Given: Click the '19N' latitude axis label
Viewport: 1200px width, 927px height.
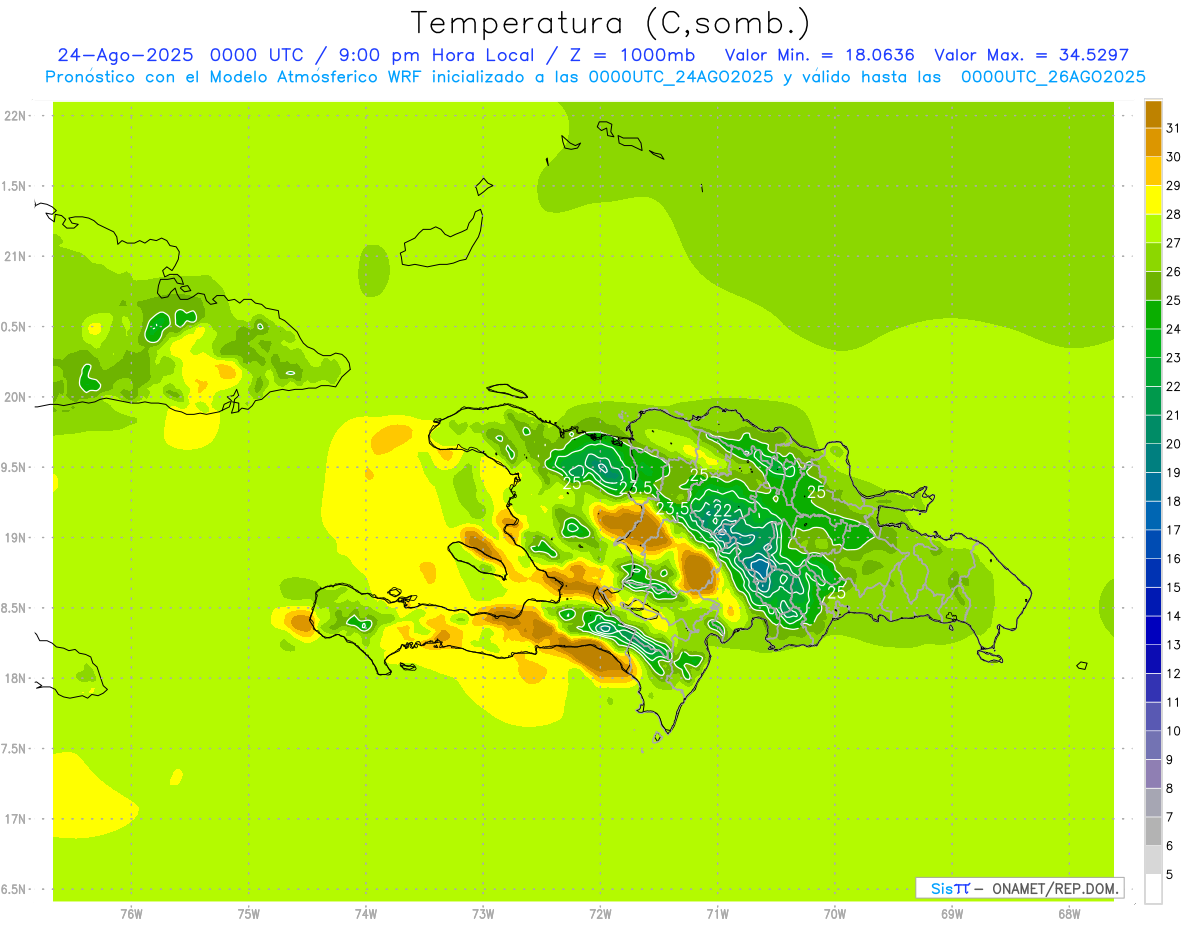Looking at the screenshot, I should pyautogui.click(x=15, y=538).
